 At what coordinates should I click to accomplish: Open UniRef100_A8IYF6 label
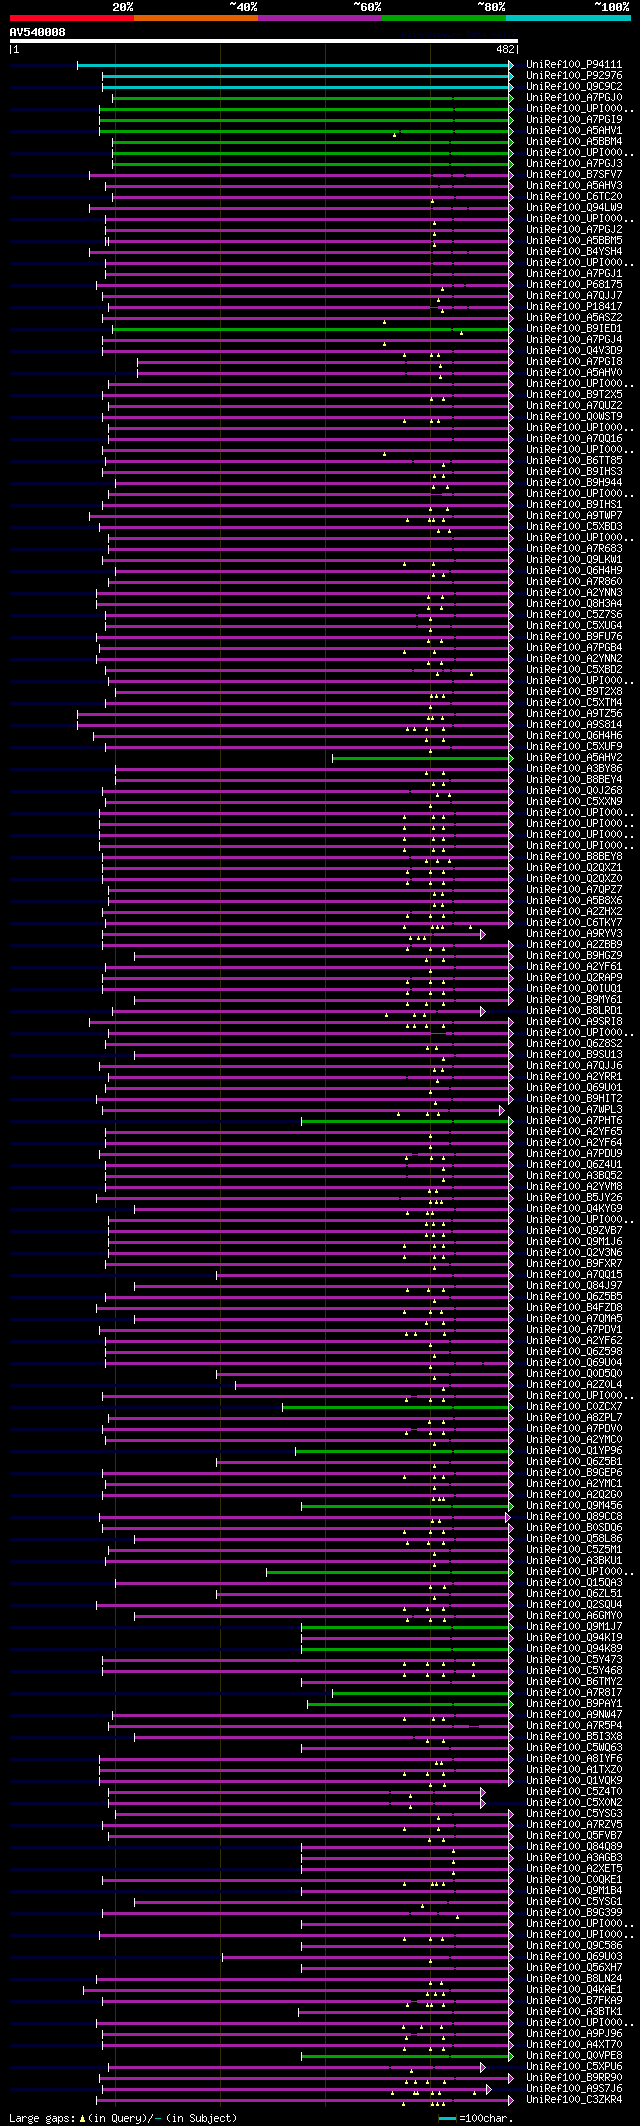(x=574, y=1759)
